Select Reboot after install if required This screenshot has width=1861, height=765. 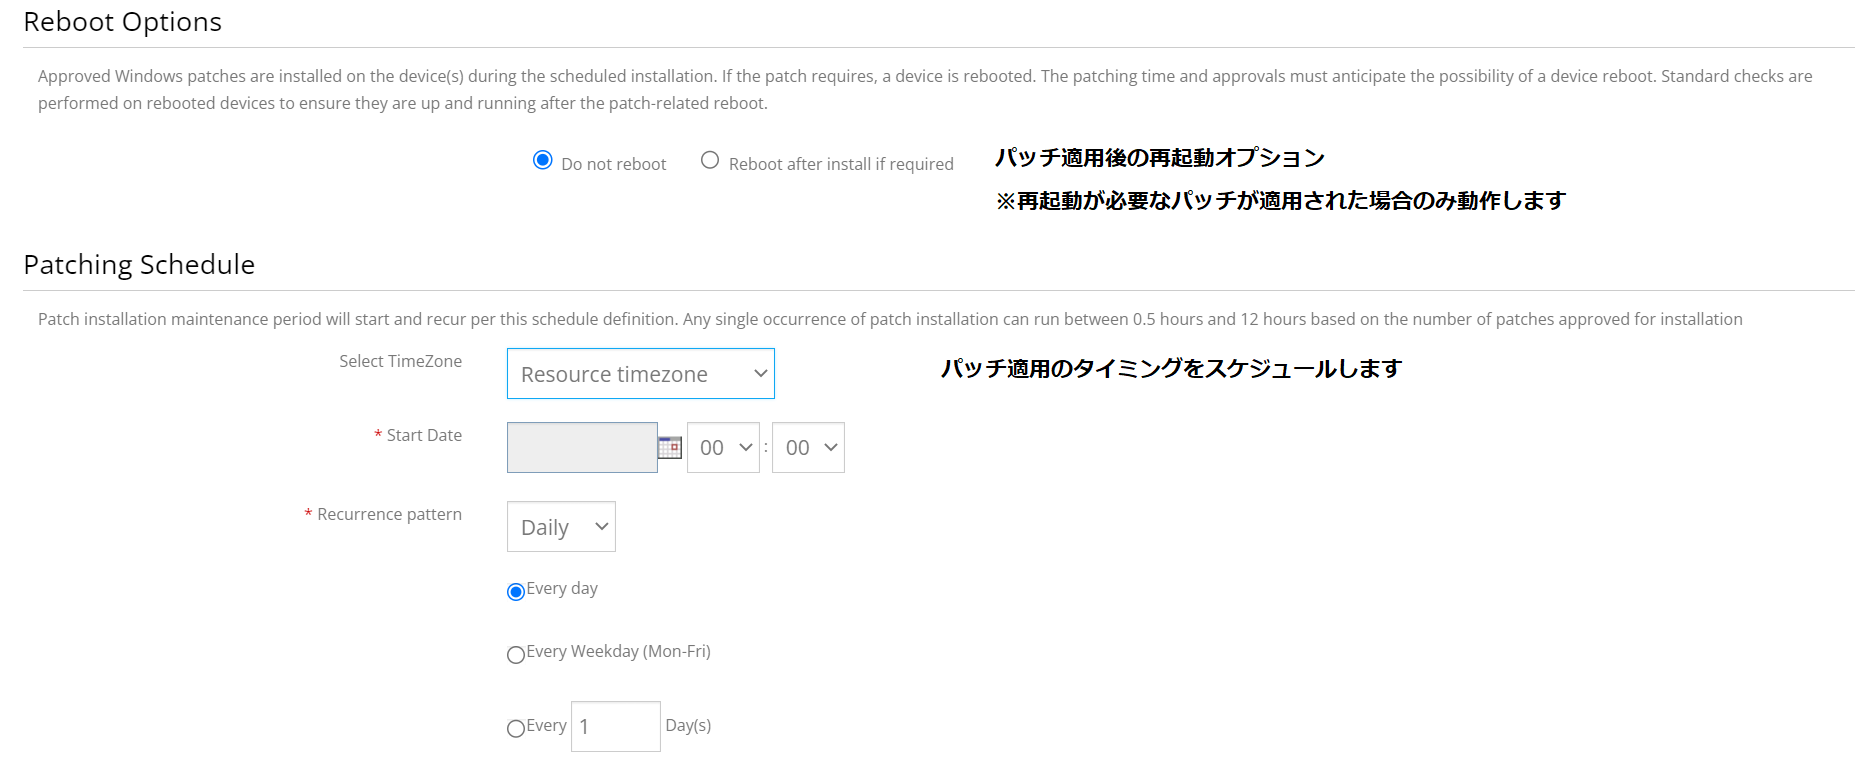tap(710, 160)
